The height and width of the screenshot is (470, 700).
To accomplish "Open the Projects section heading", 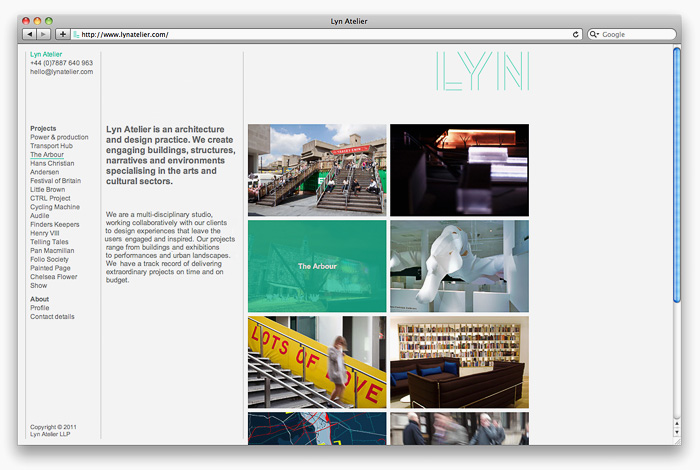I will pos(43,128).
